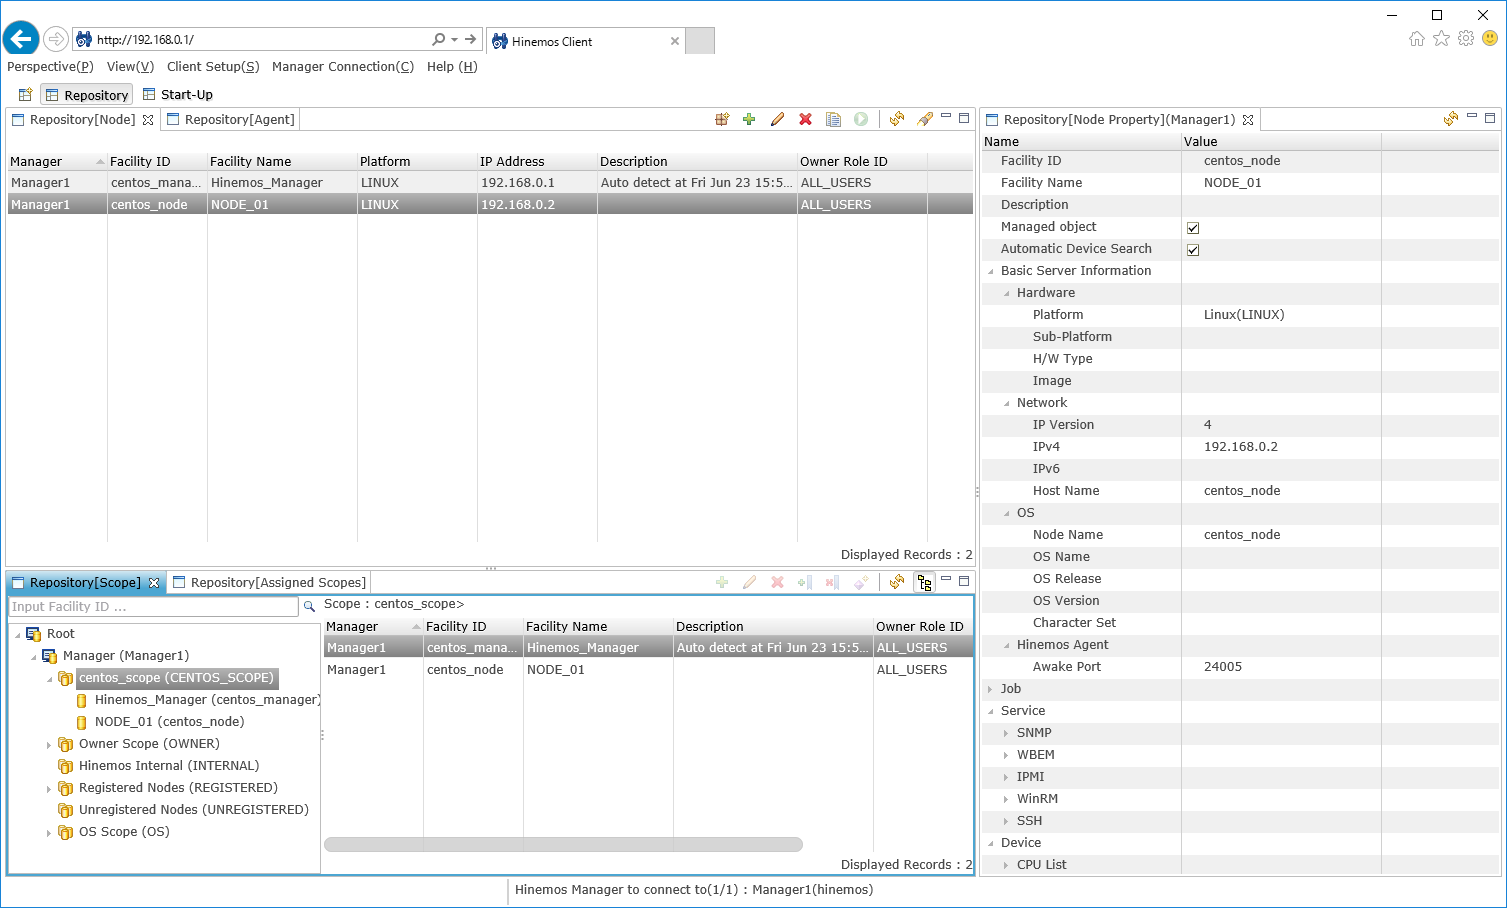The image size is (1507, 908).
Task: Click the Refresh arrows icon in Repository[Node] toolbar
Action: [897, 119]
